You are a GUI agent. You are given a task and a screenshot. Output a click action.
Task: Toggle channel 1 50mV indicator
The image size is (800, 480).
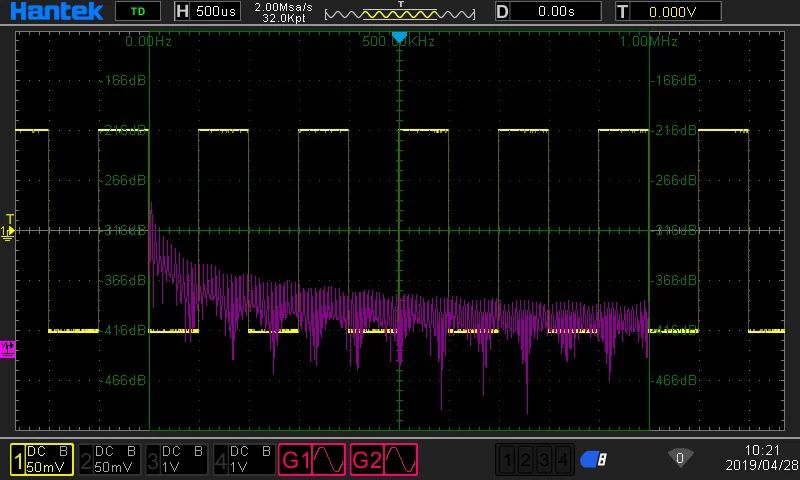tap(41, 459)
